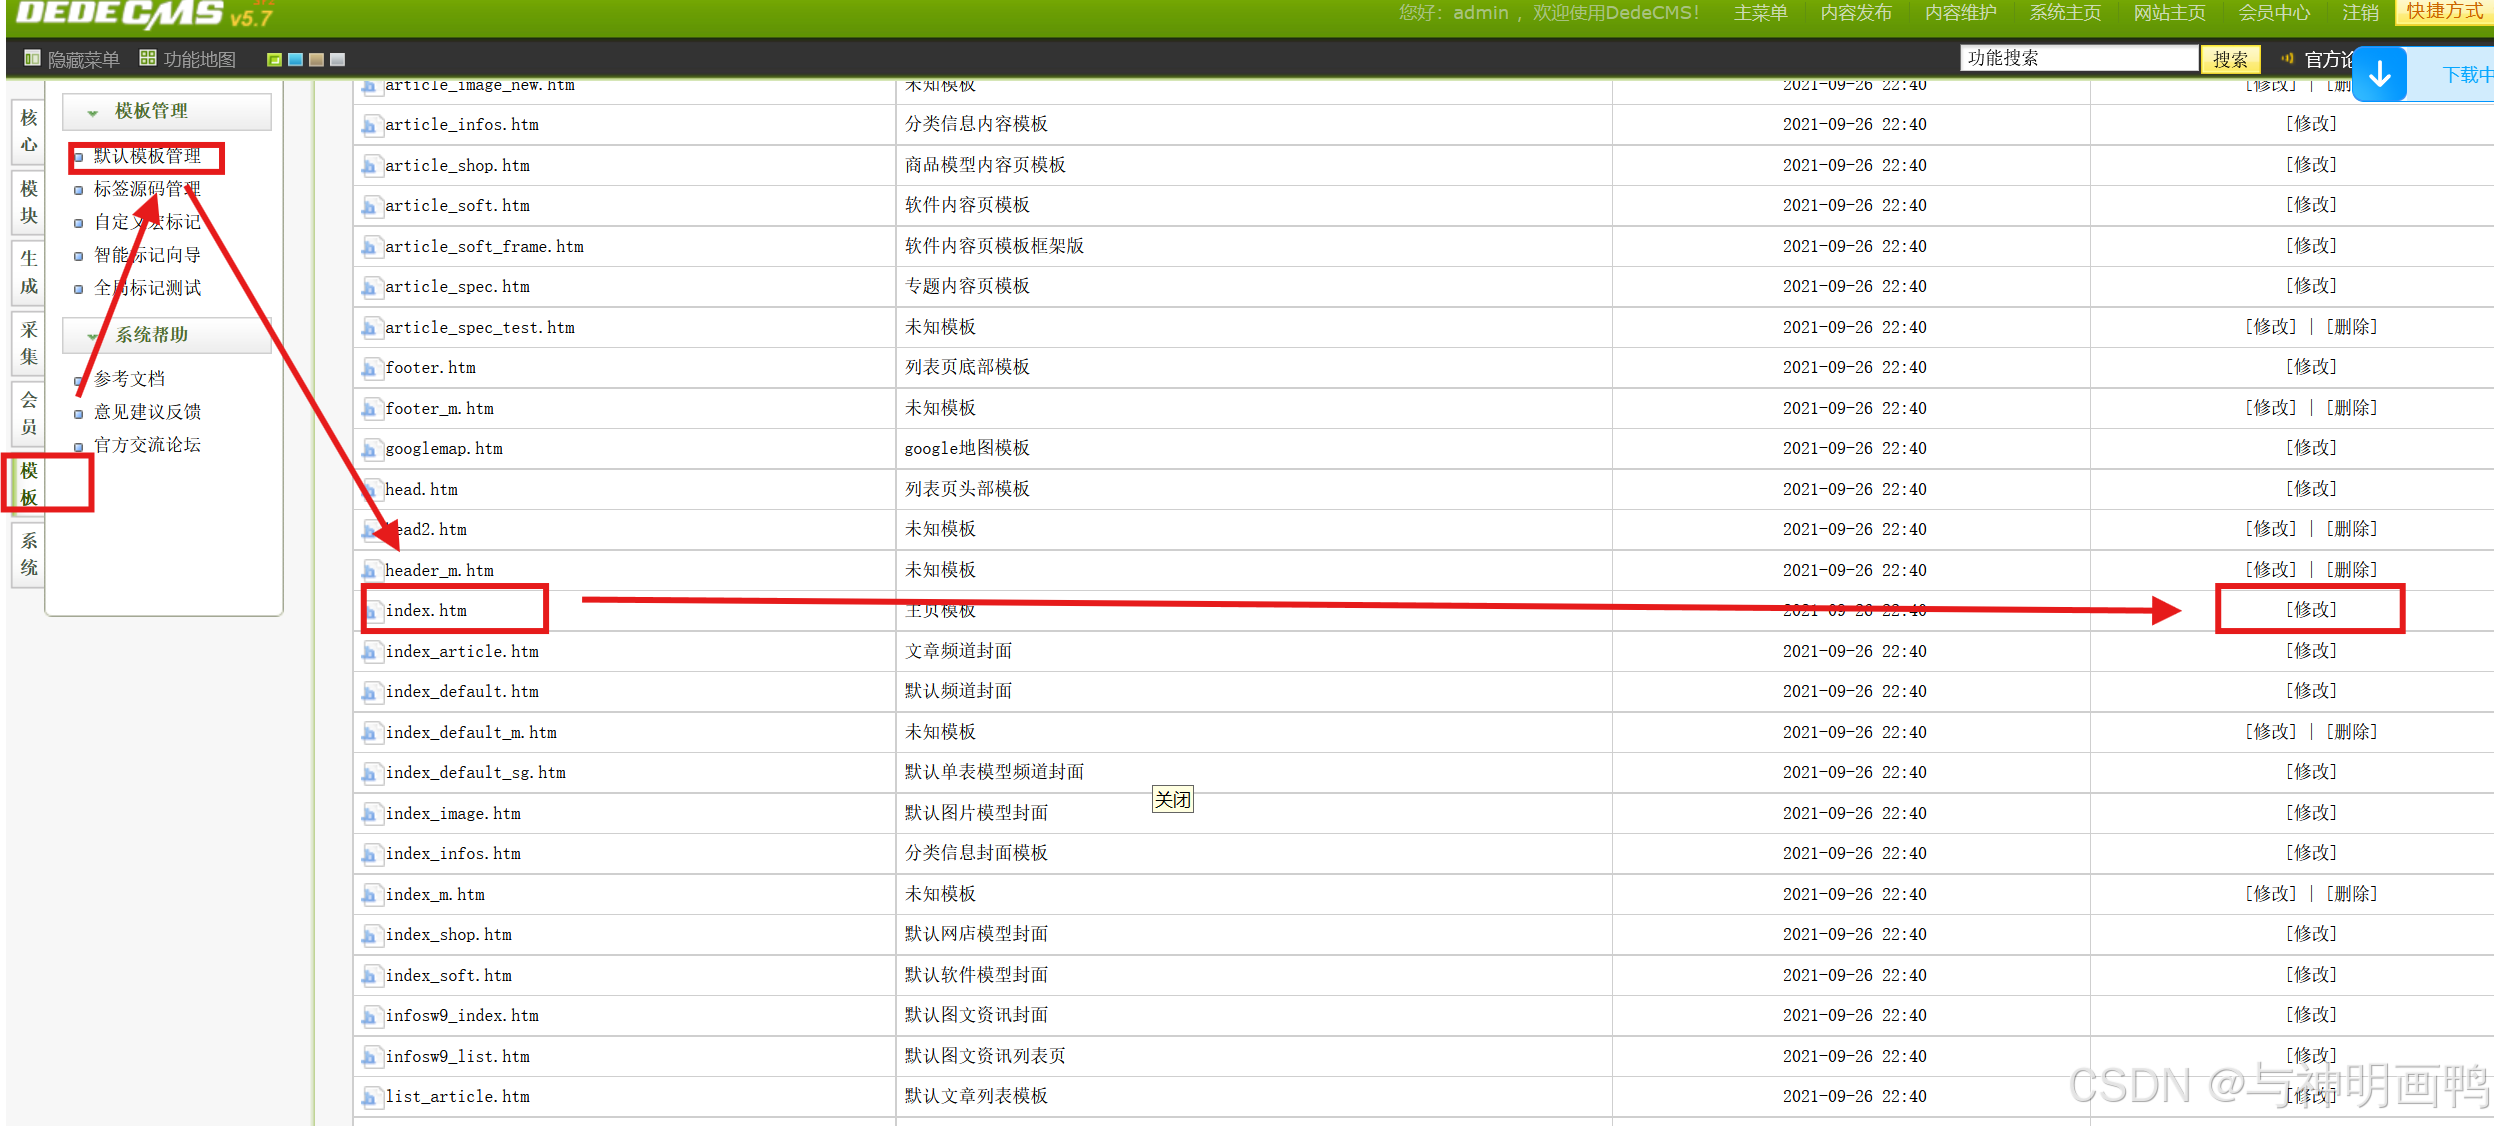Click file icon beside list_article.htm
Image resolution: width=2494 pixels, height=1126 pixels.
click(x=371, y=1098)
